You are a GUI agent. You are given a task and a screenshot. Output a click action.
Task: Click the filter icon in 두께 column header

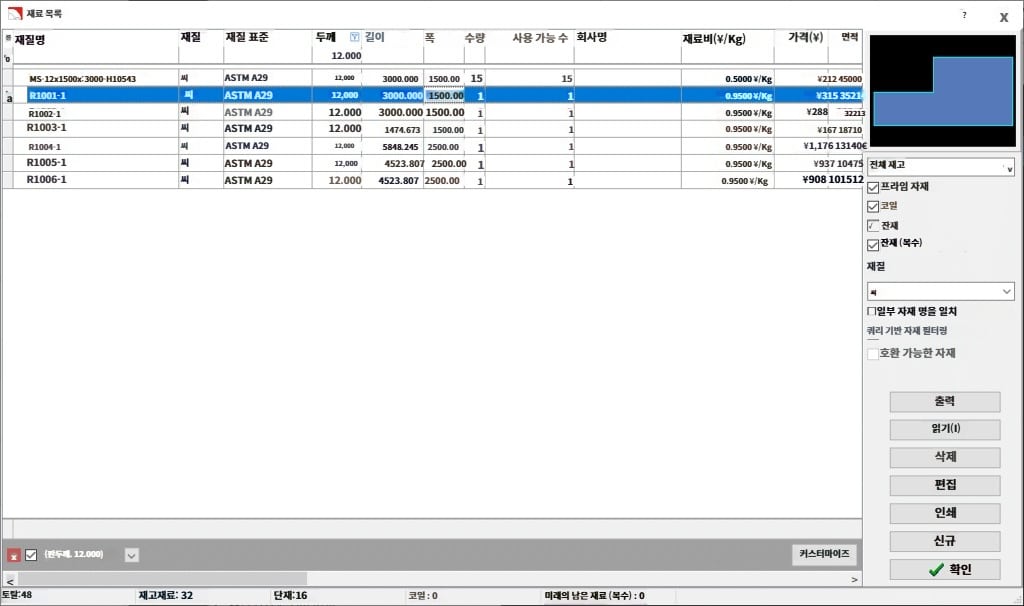(x=354, y=37)
